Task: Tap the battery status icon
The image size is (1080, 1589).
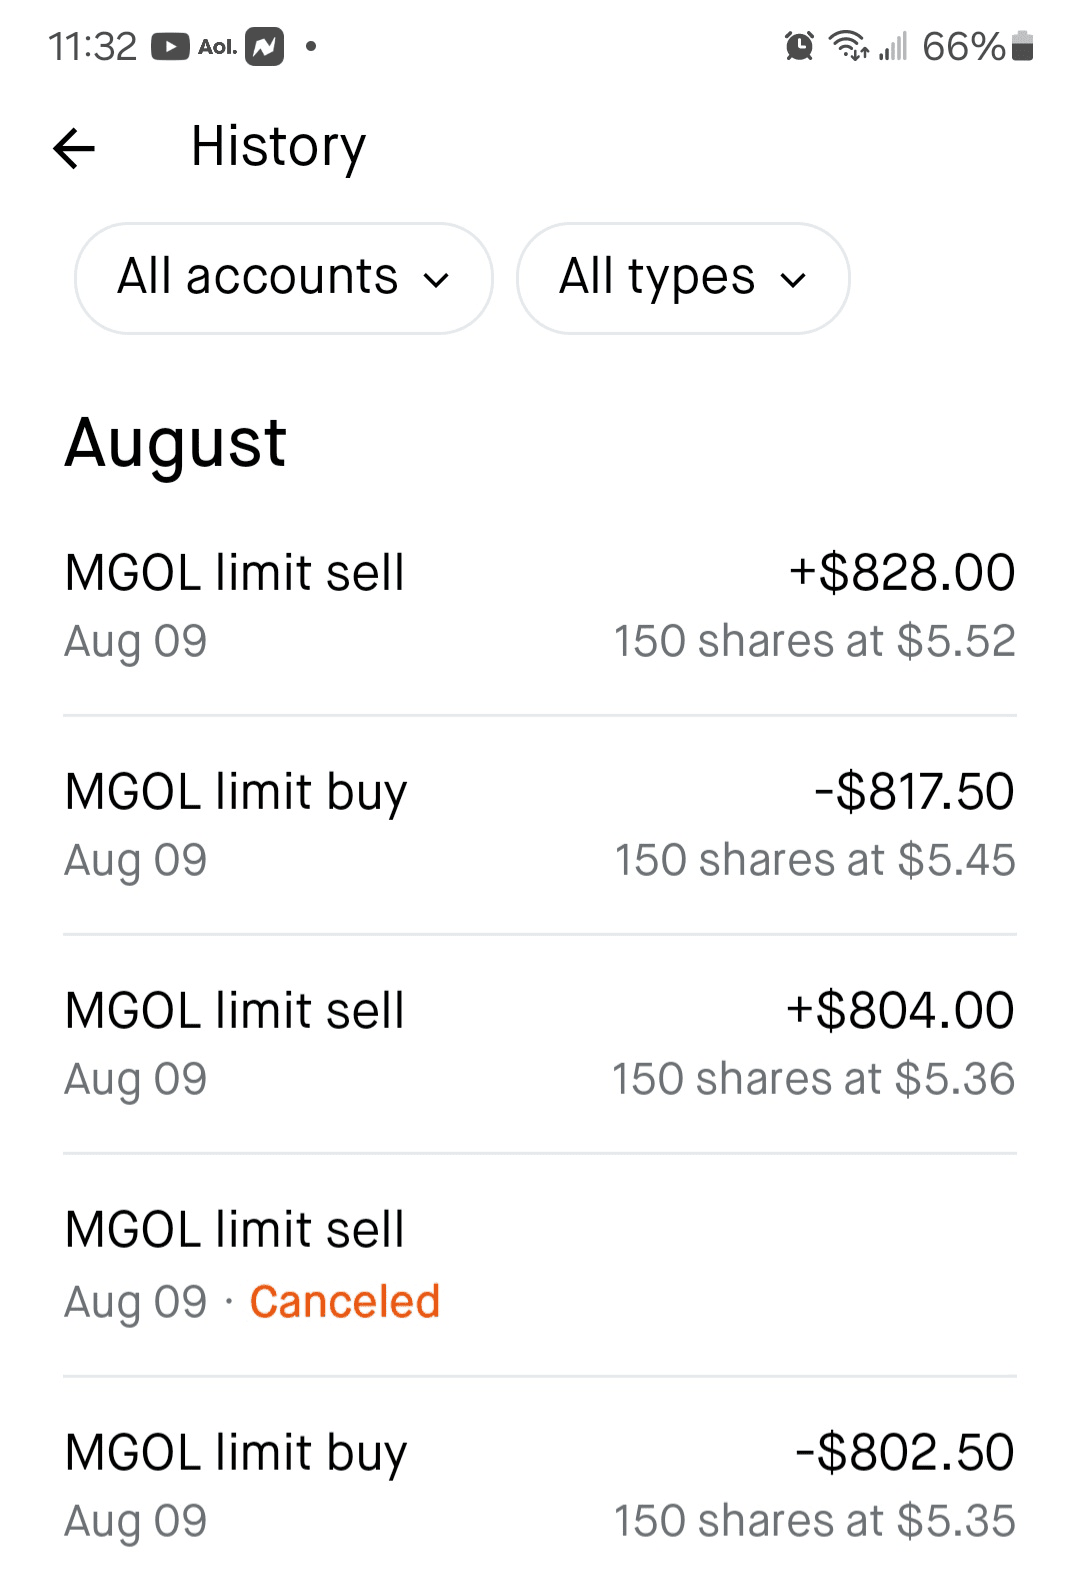Action: (x=1022, y=46)
